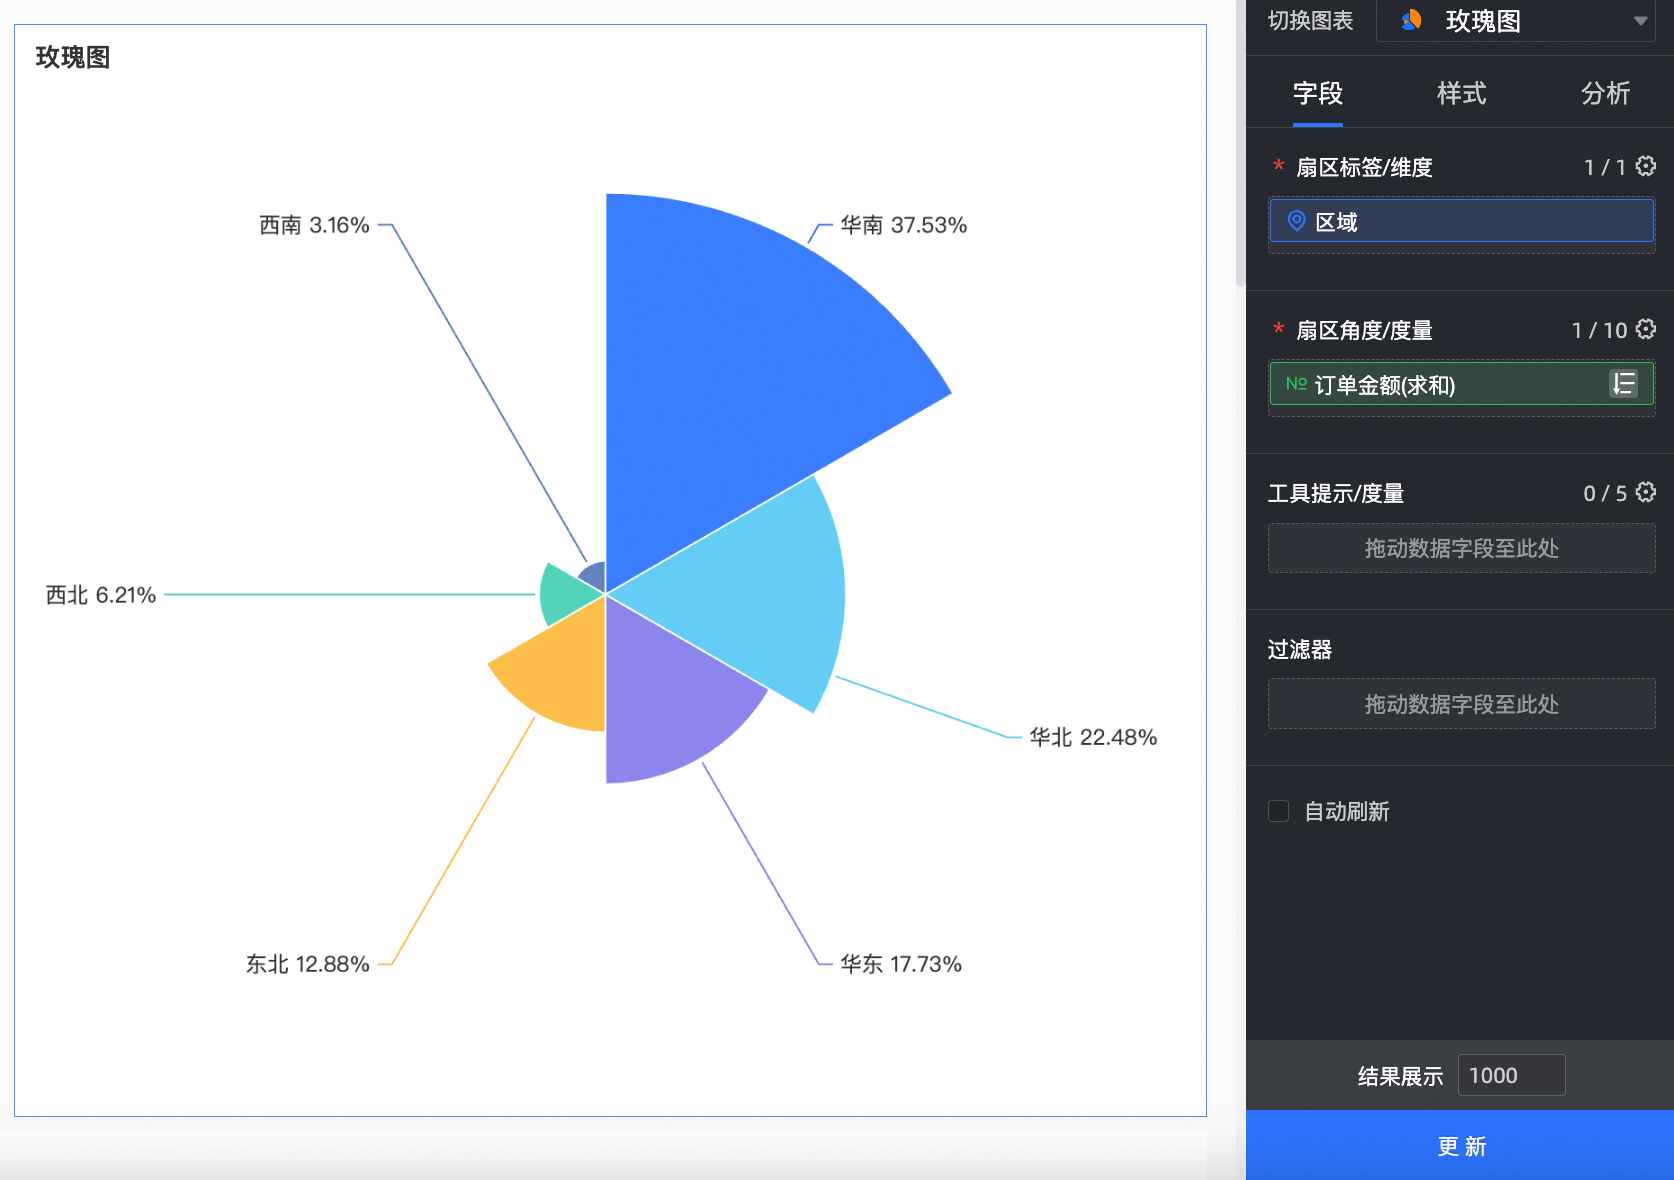The image size is (1674, 1180).
Task: Select the 区域 dimension field pill
Action: click(x=1461, y=221)
